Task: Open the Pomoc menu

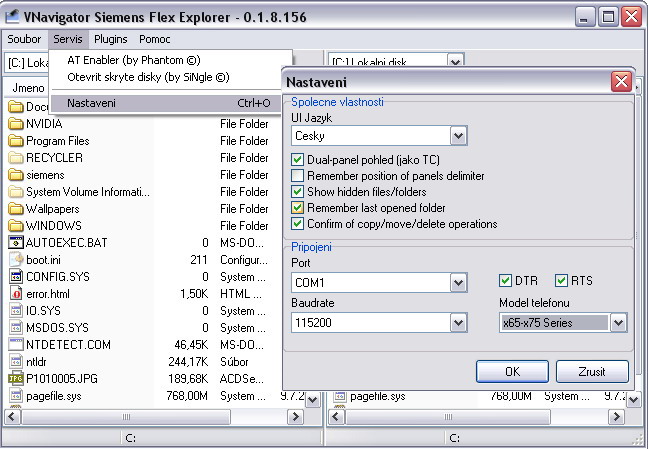Action: 155,39
